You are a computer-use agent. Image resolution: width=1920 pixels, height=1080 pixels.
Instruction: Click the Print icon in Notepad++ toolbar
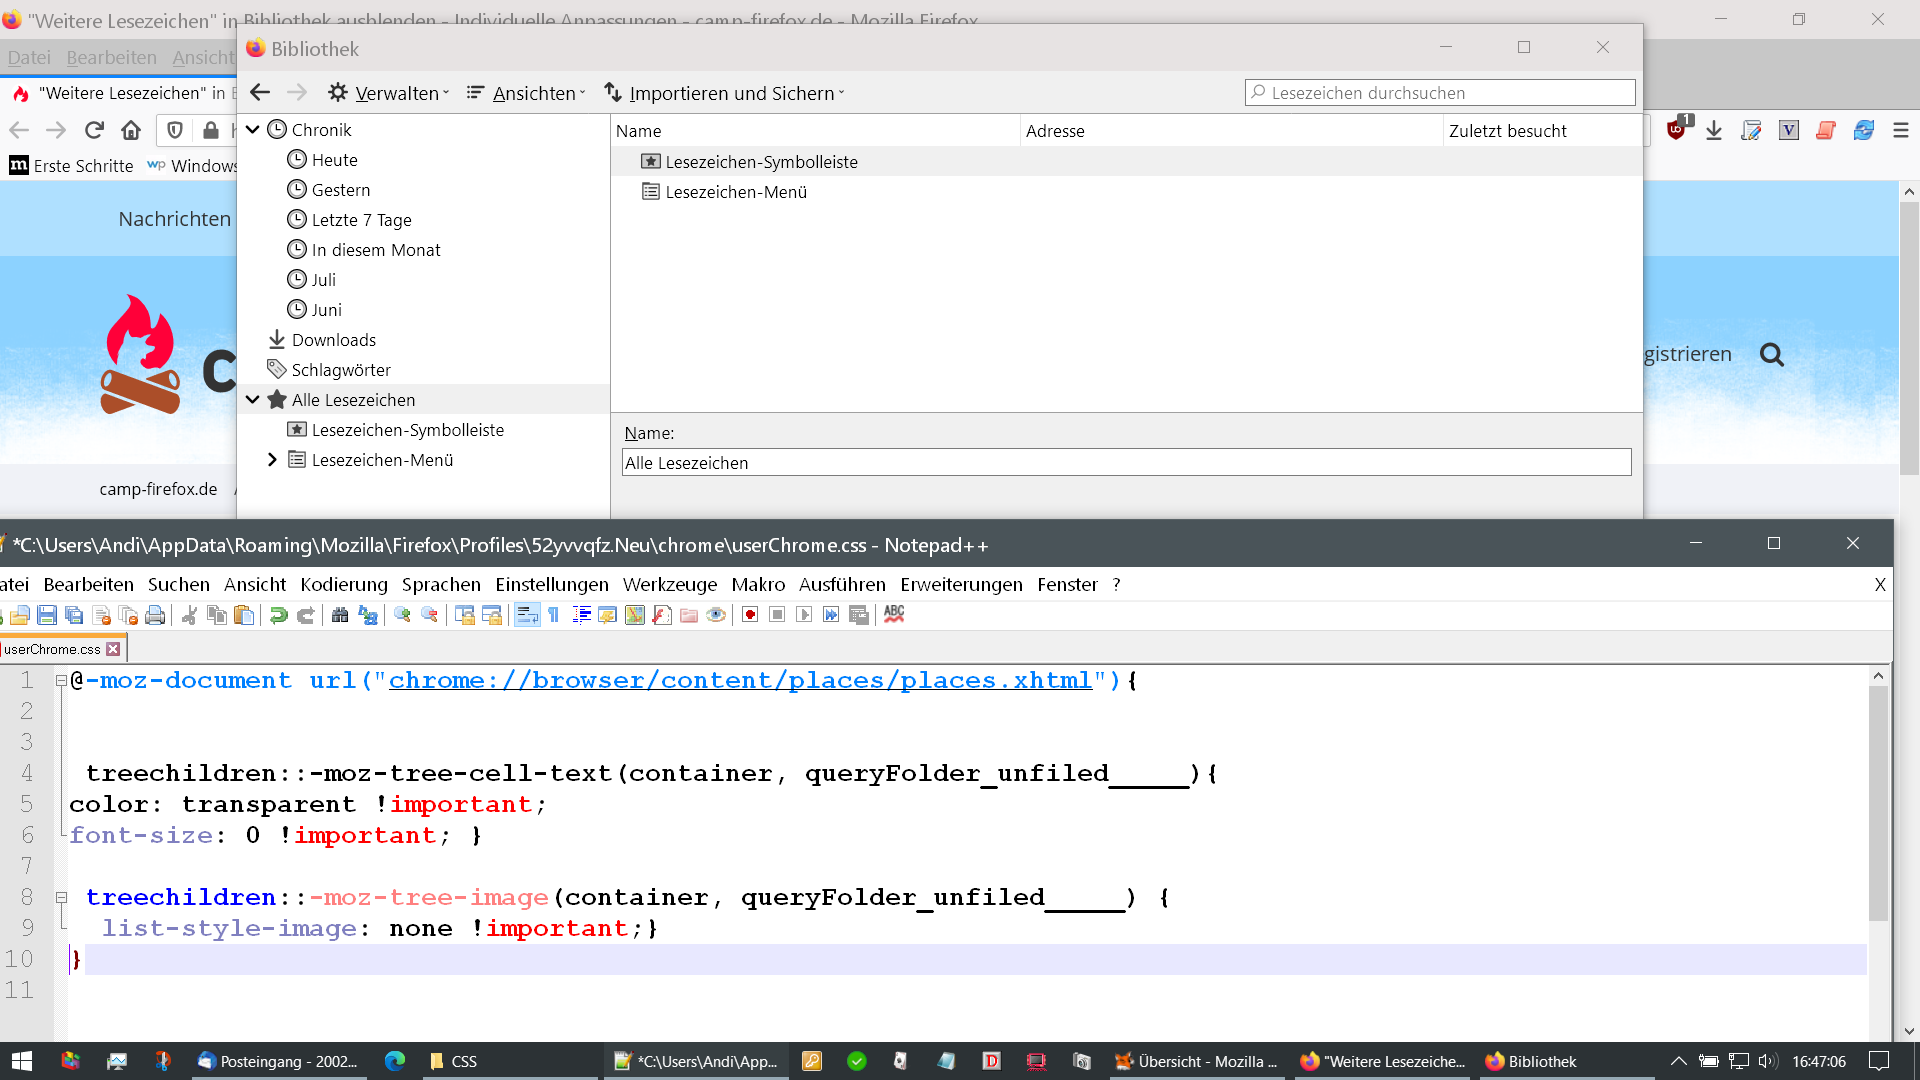click(x=155, y=615)
